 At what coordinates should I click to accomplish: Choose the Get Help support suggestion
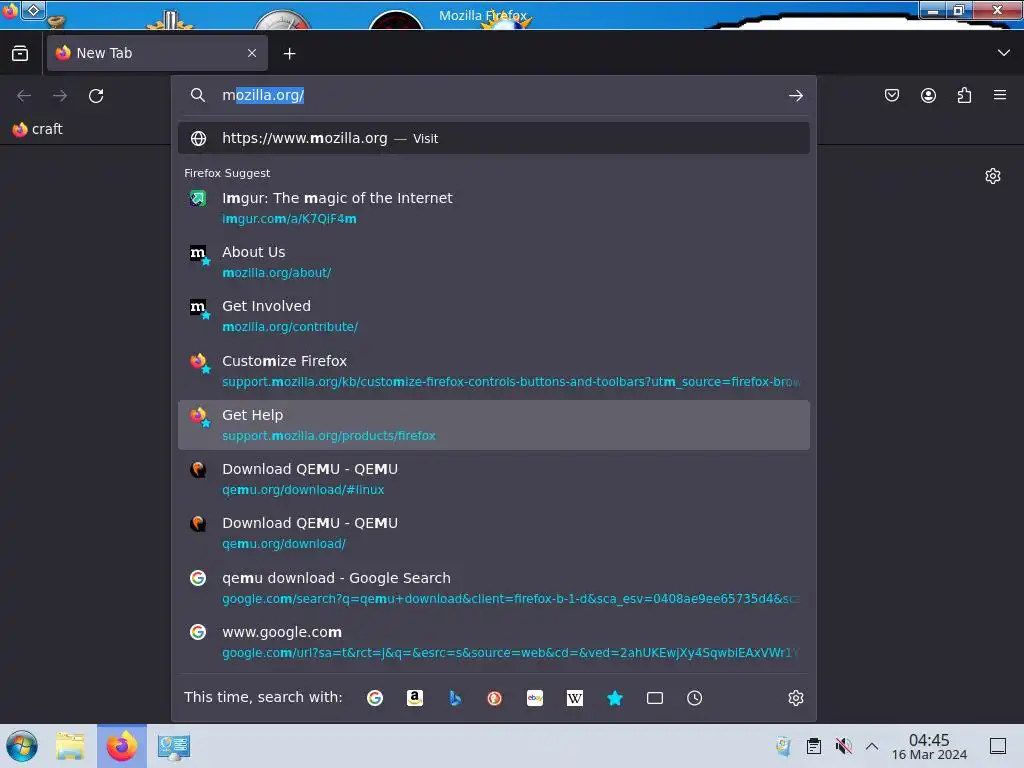pyautogui.click(x=494, y=425)
